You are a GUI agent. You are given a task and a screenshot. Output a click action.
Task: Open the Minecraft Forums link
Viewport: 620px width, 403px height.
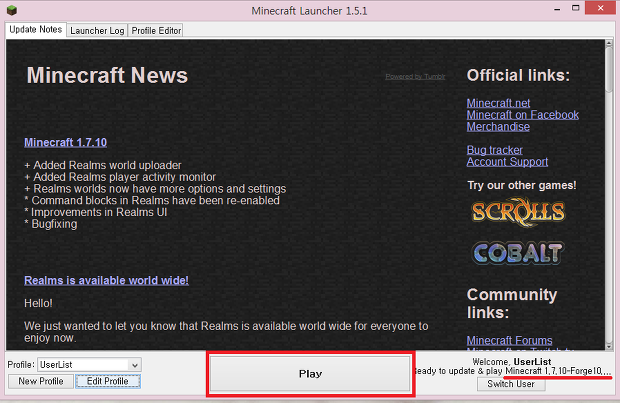[x=509, y=341]
